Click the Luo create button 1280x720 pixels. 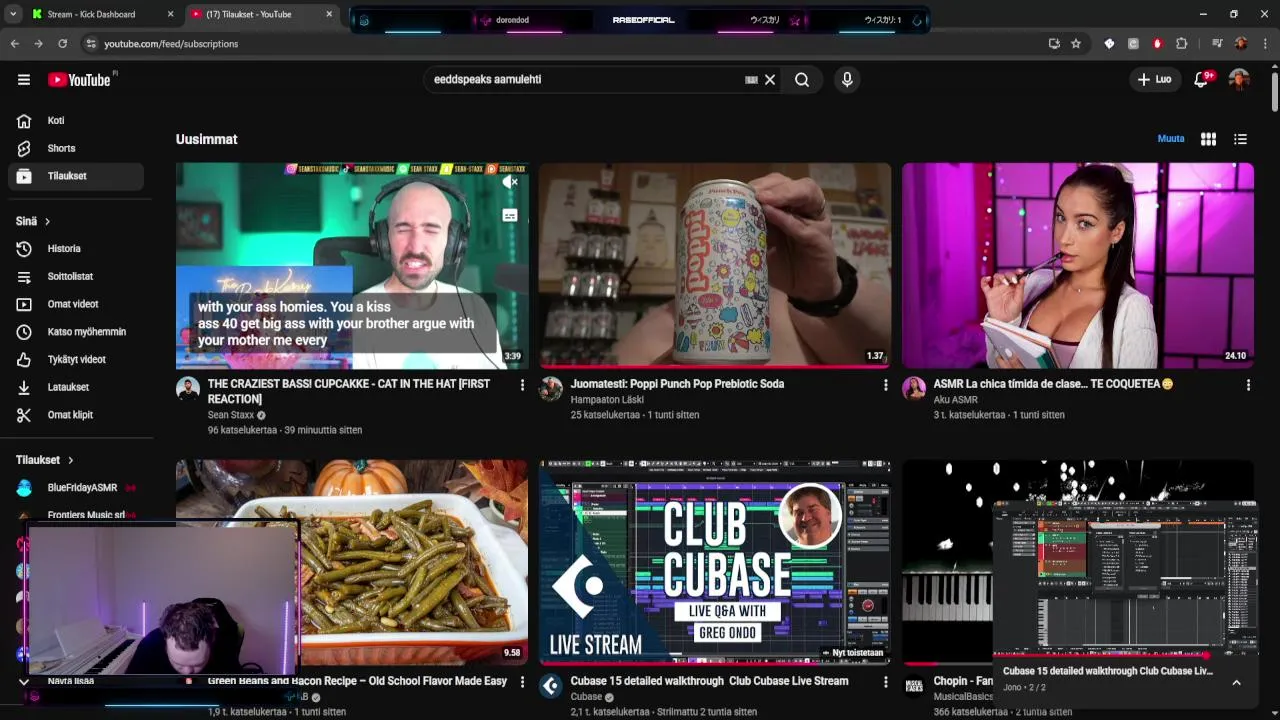[1154, 80]
